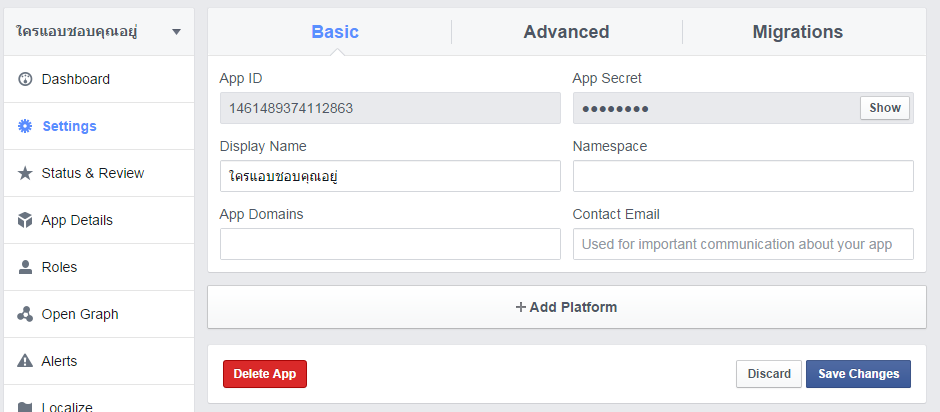
Task: Switch to the Advanced tab
Action: 566,32
